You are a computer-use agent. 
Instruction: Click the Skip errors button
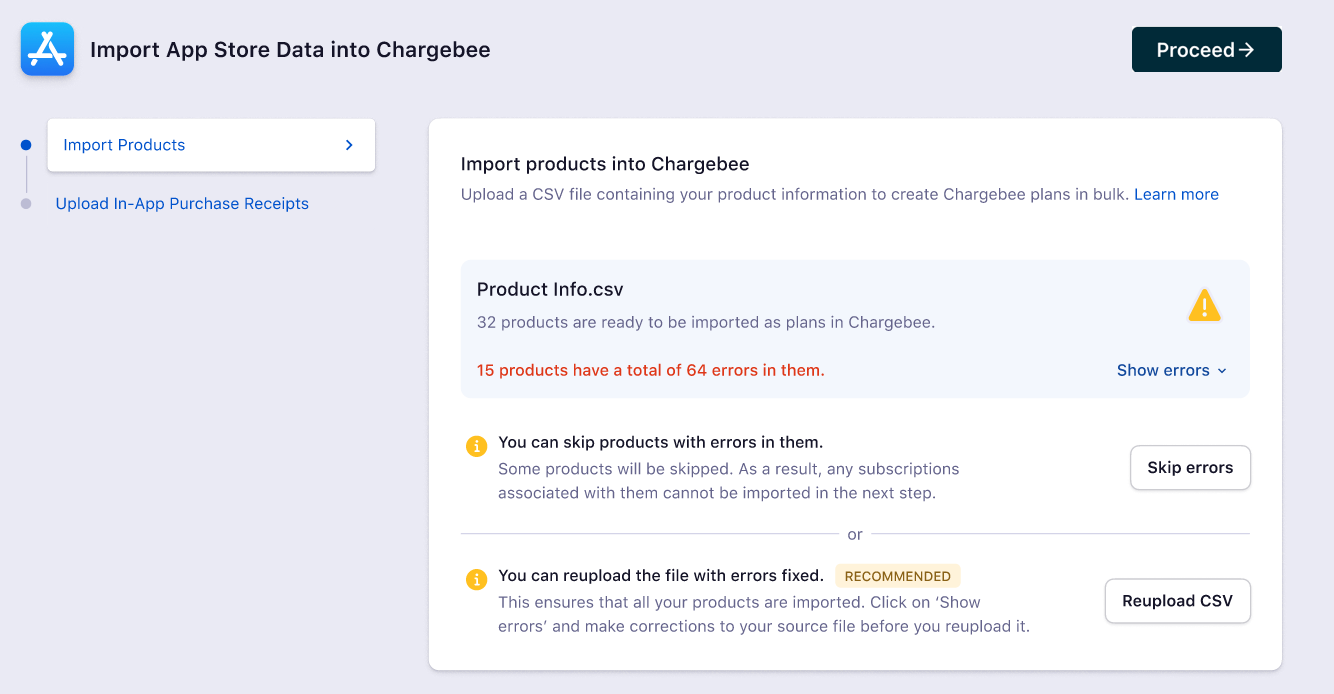(x=1190, y=467)
